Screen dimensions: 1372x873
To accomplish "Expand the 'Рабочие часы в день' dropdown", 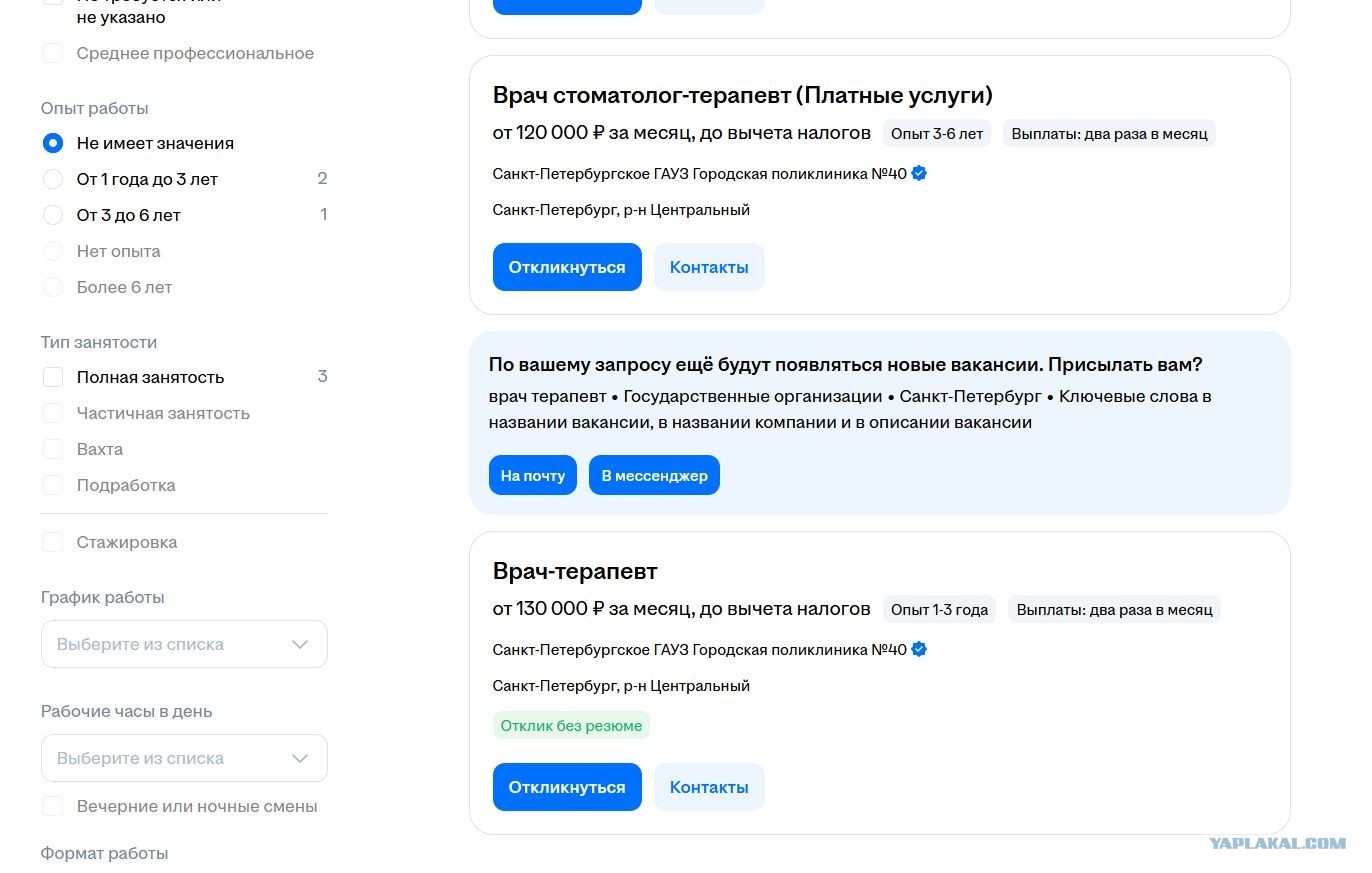I will pyautogui.click(x=184, y=758).
